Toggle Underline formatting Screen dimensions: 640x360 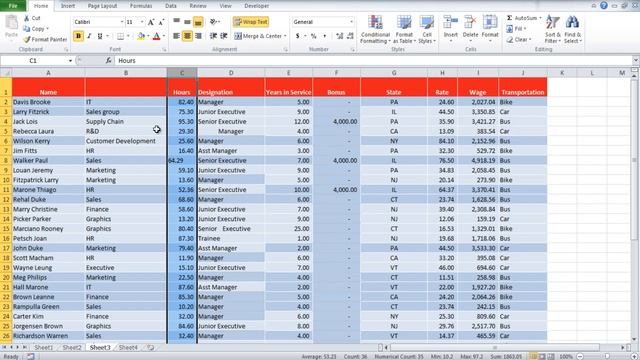tap(100, 36)
